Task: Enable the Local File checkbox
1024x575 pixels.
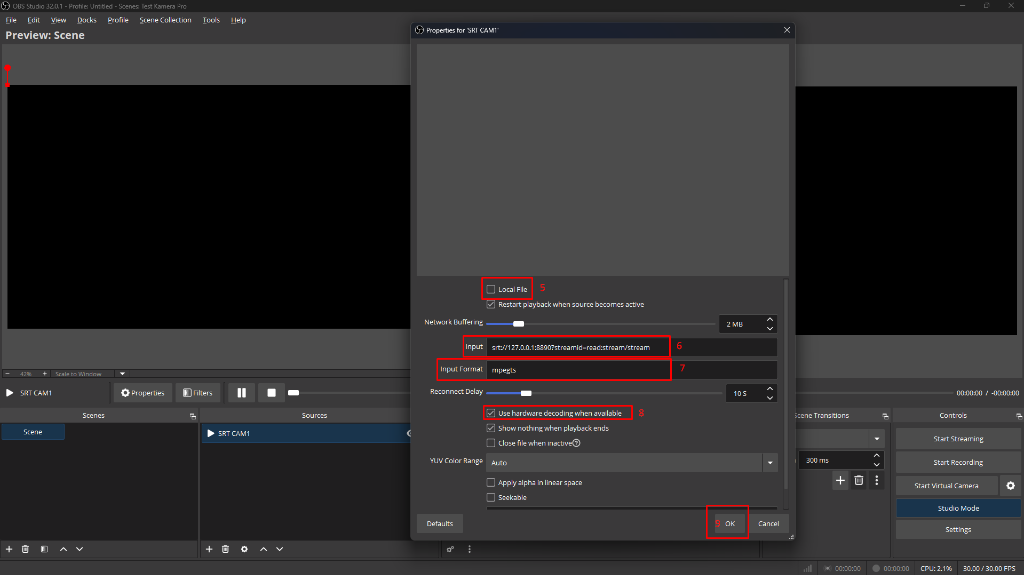Action: tap(491, 289)
